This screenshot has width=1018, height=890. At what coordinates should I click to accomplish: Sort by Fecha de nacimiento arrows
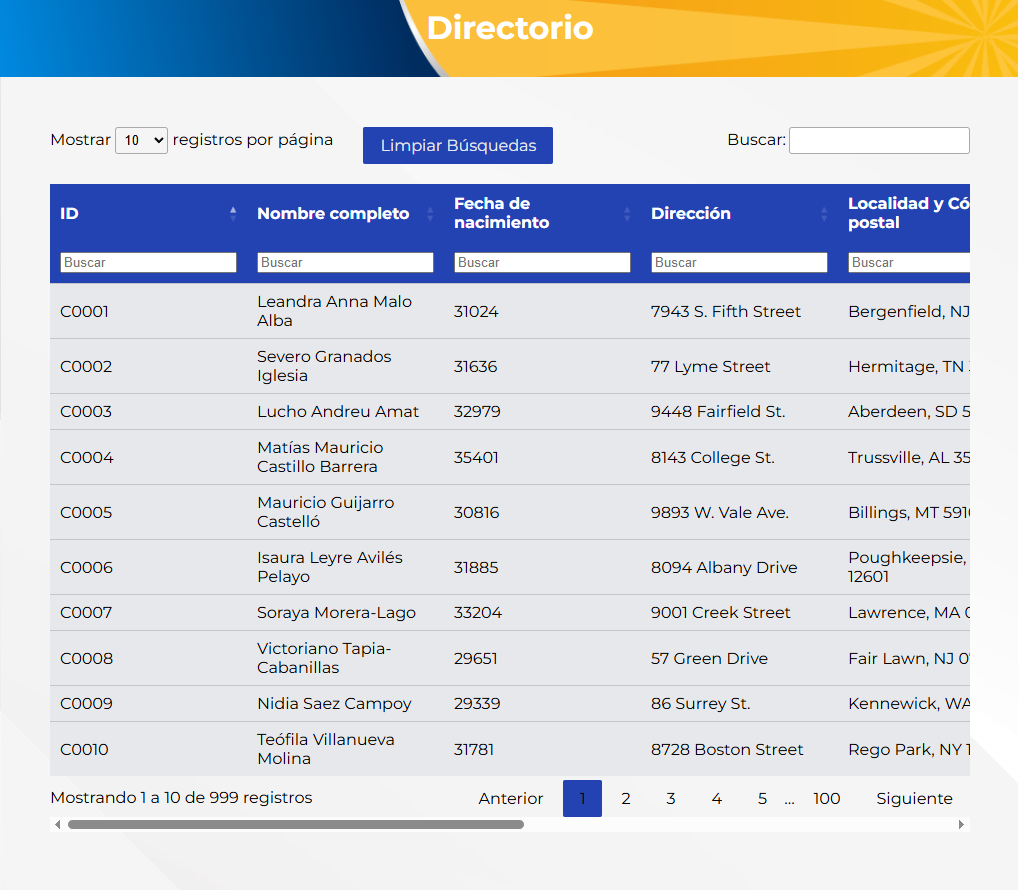[x=627, y=213]
